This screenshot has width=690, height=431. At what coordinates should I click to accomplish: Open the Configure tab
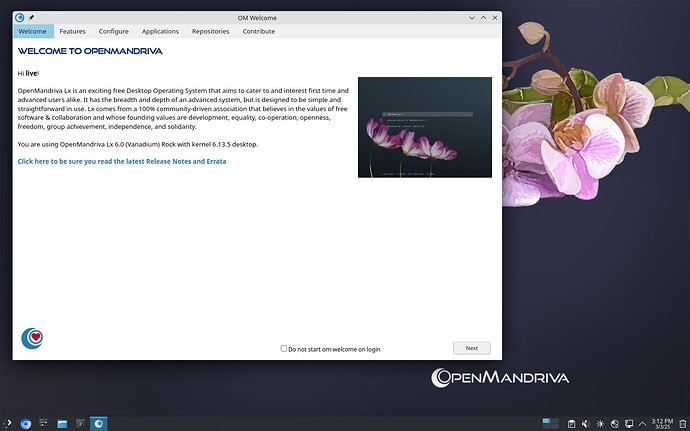[x=114, y=31]
